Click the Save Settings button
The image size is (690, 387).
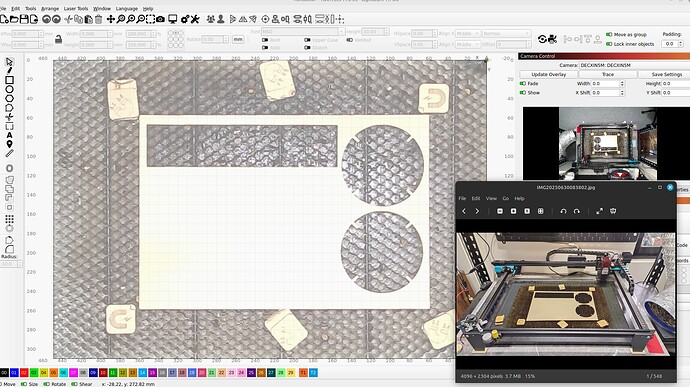[664, 74]
